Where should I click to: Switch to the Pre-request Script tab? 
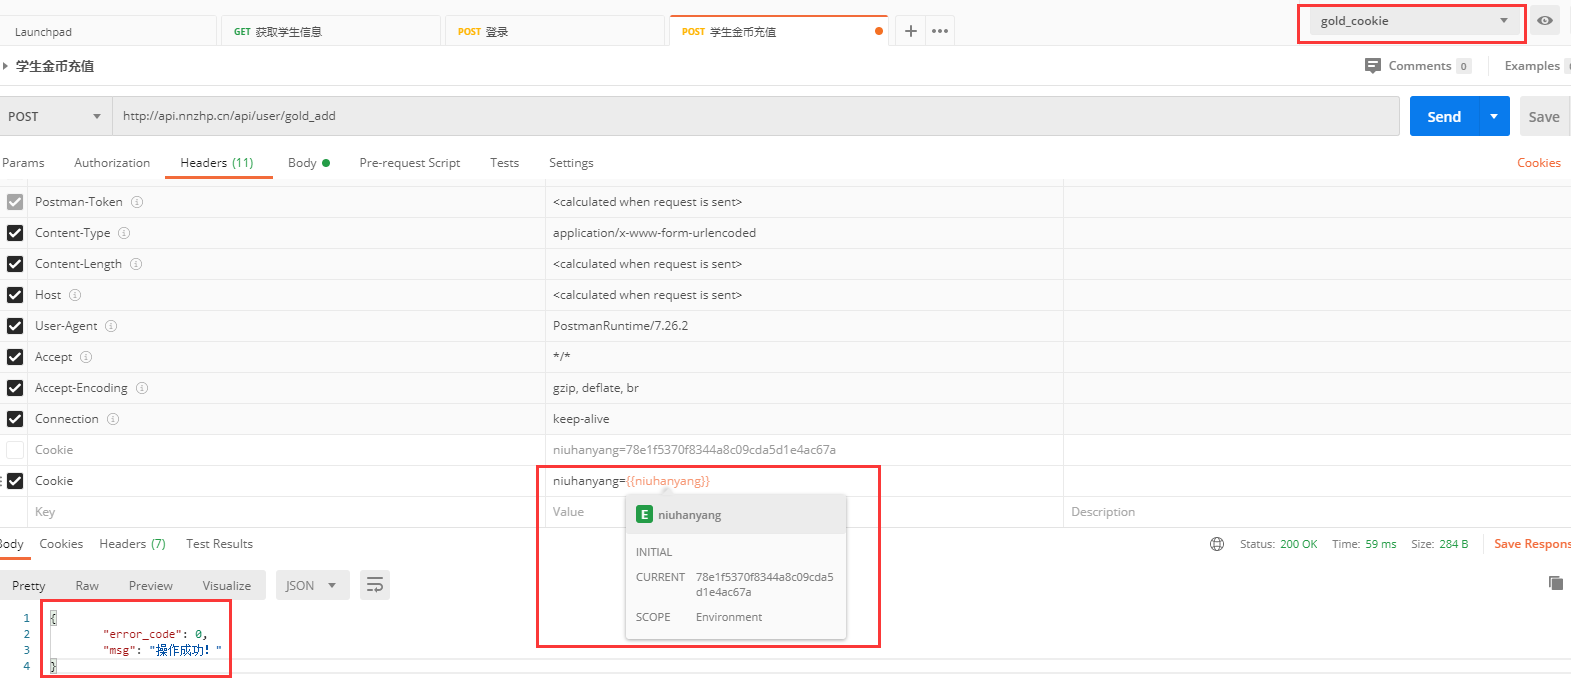(409, 163)
